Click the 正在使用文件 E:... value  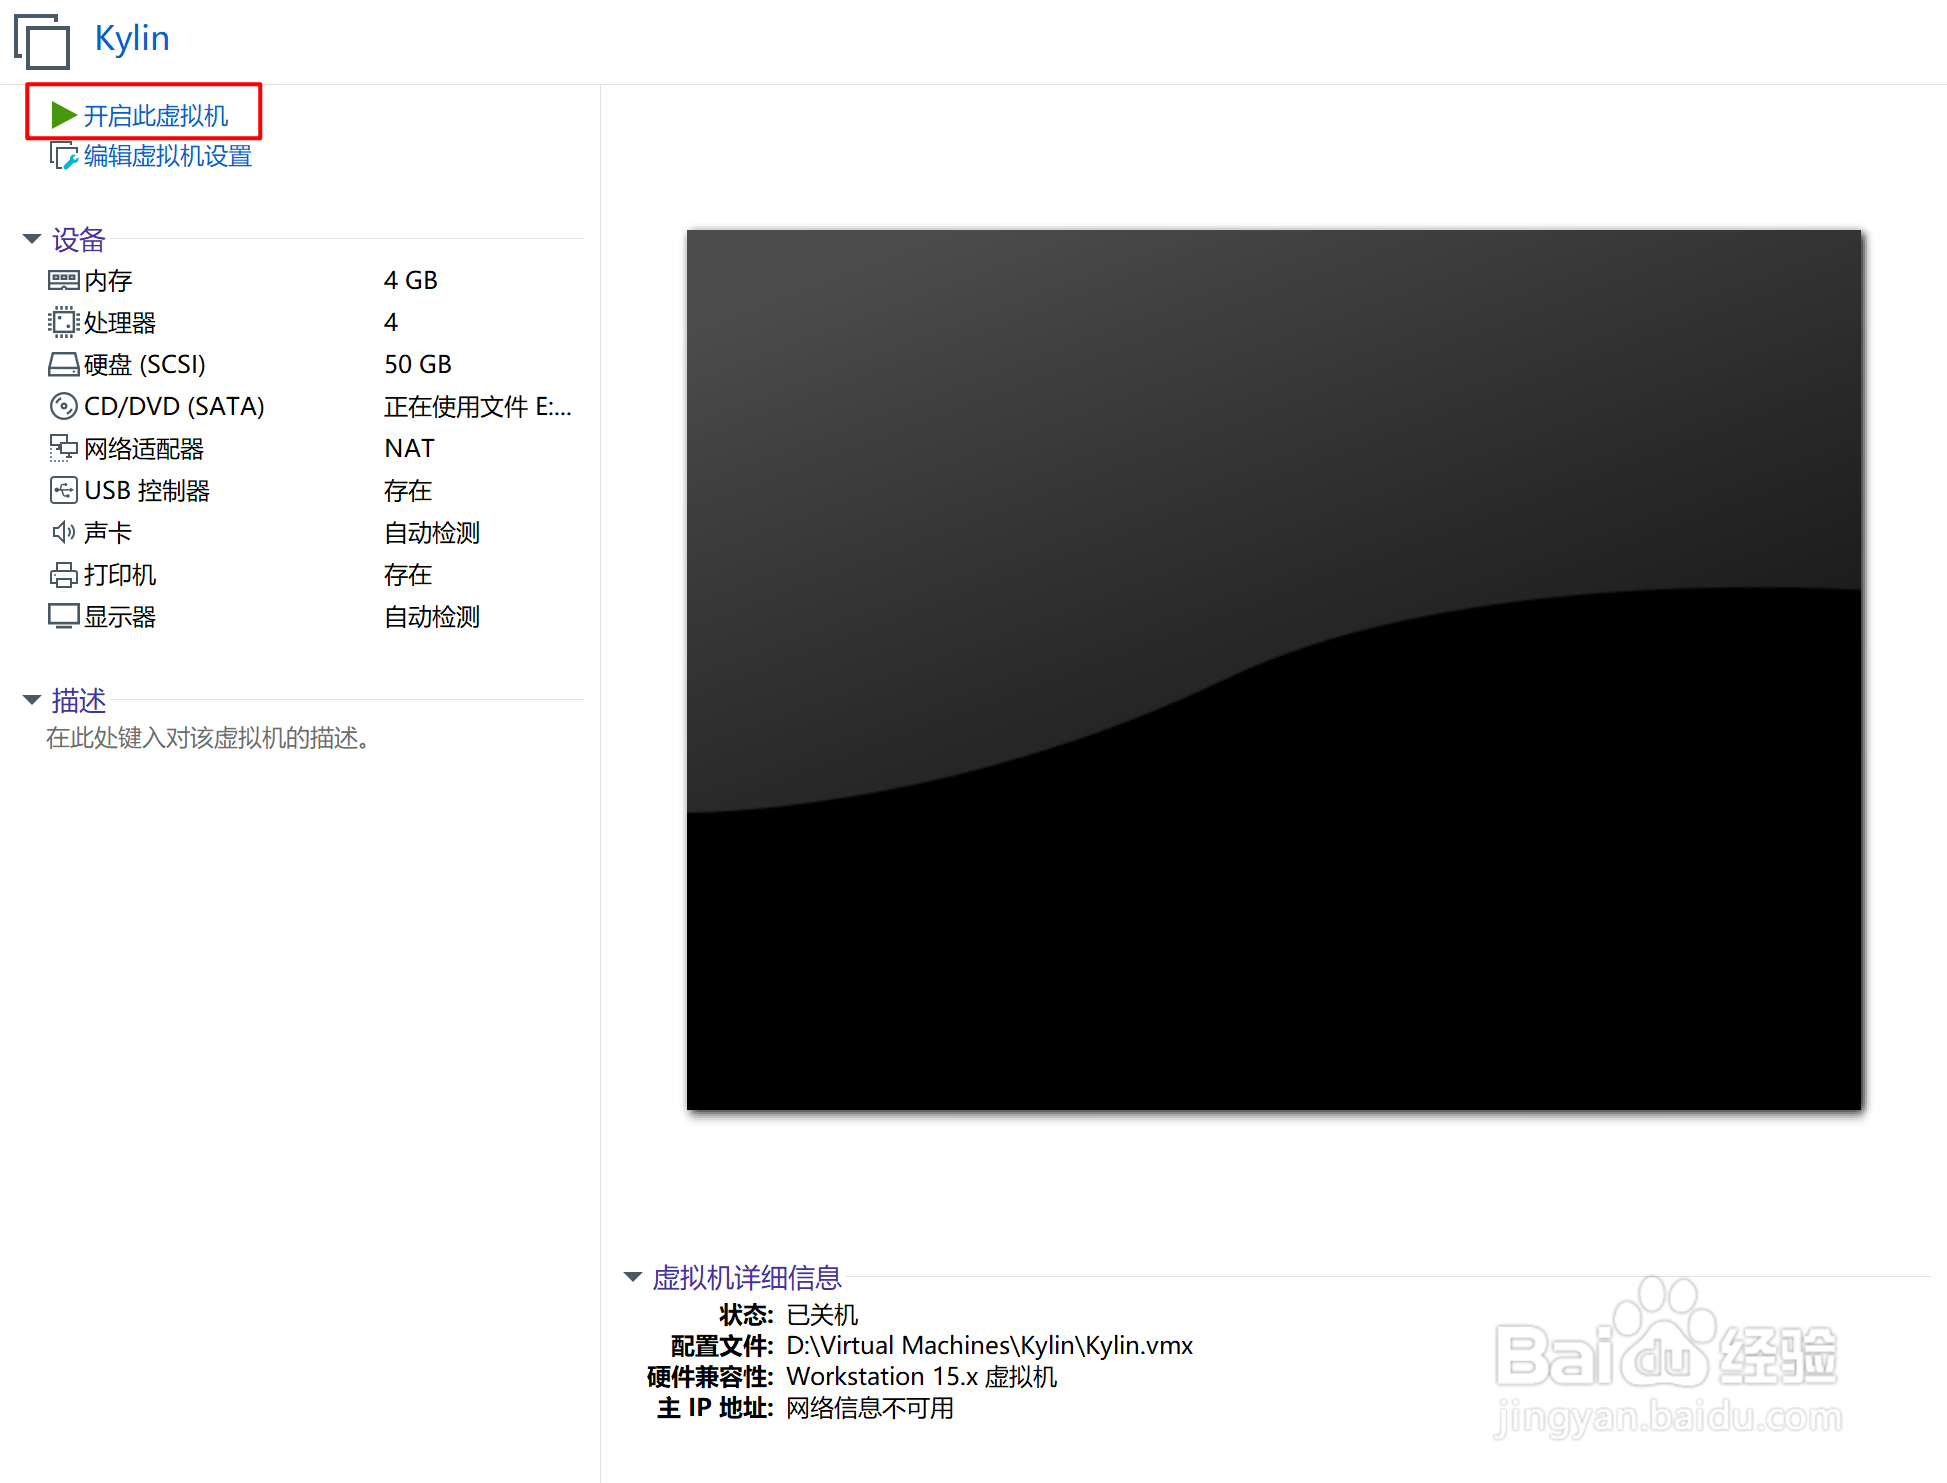478,407
